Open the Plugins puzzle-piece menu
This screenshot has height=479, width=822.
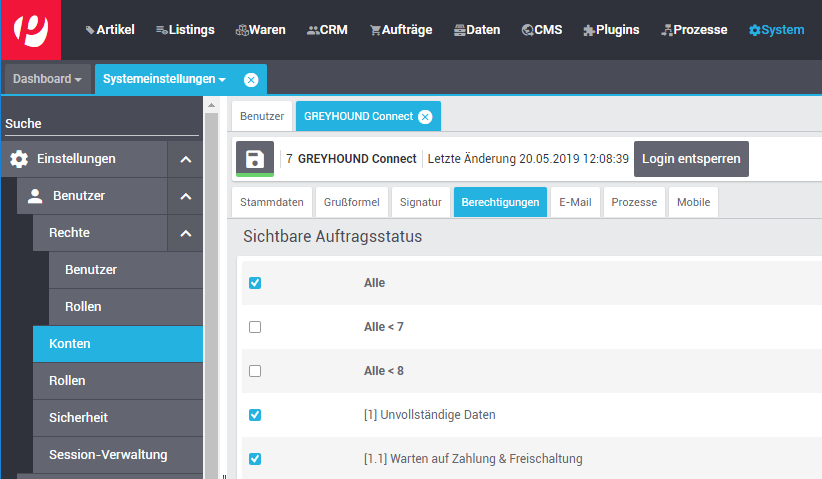tap(611, 30)
